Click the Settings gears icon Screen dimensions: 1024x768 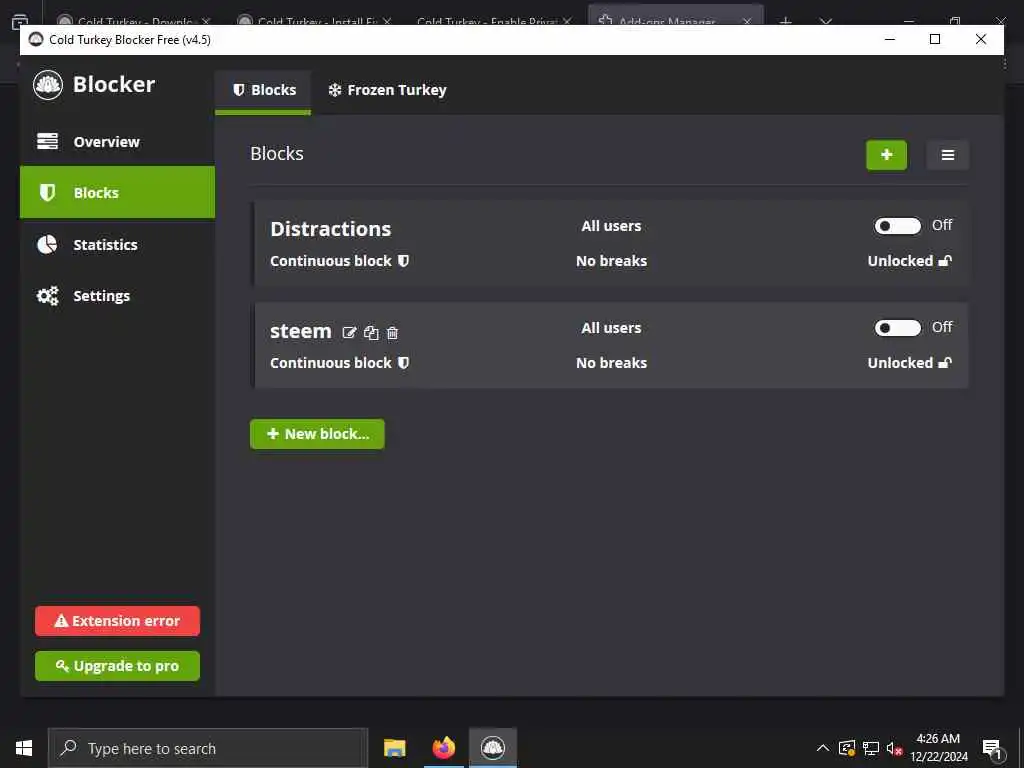click(x=48, y=296)
